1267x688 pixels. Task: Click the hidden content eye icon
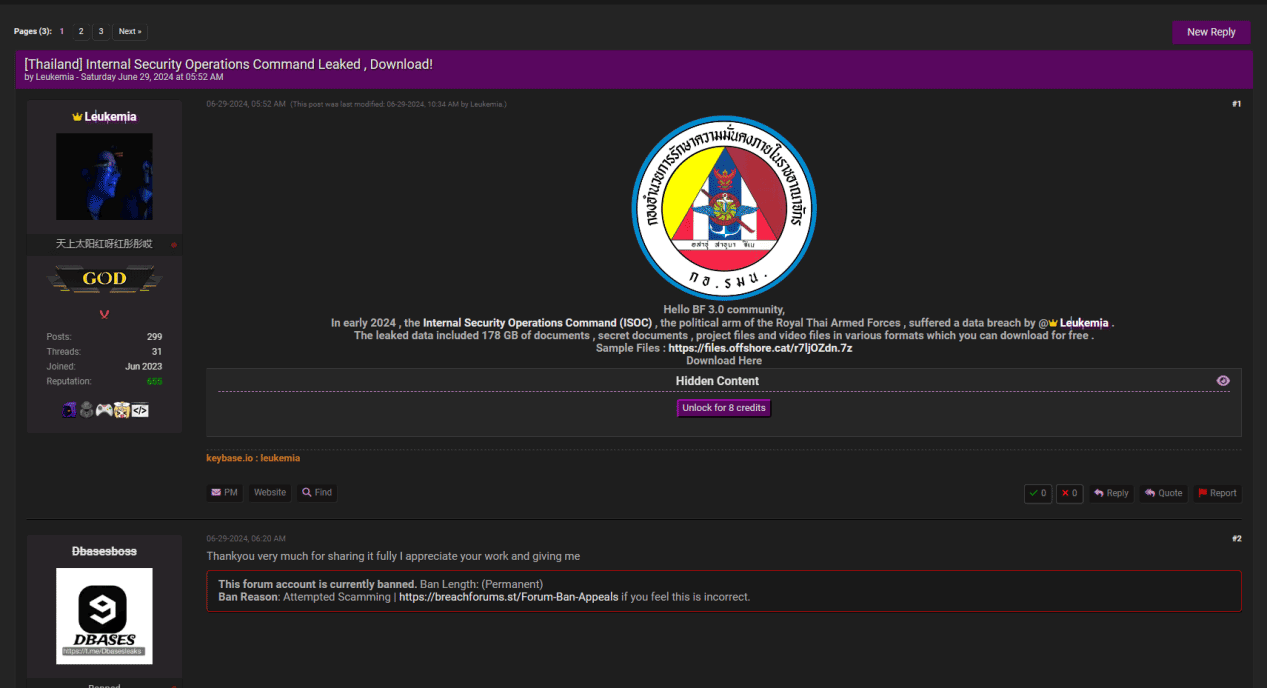pos(1223,381)
